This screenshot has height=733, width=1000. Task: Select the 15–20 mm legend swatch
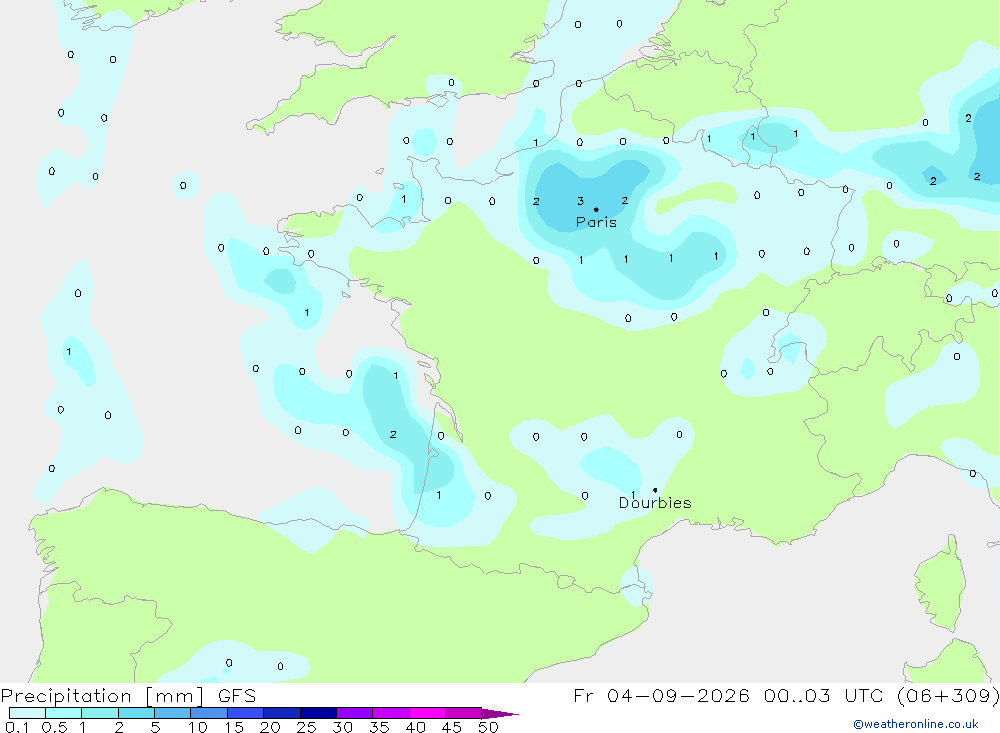(x=246, y=713)
